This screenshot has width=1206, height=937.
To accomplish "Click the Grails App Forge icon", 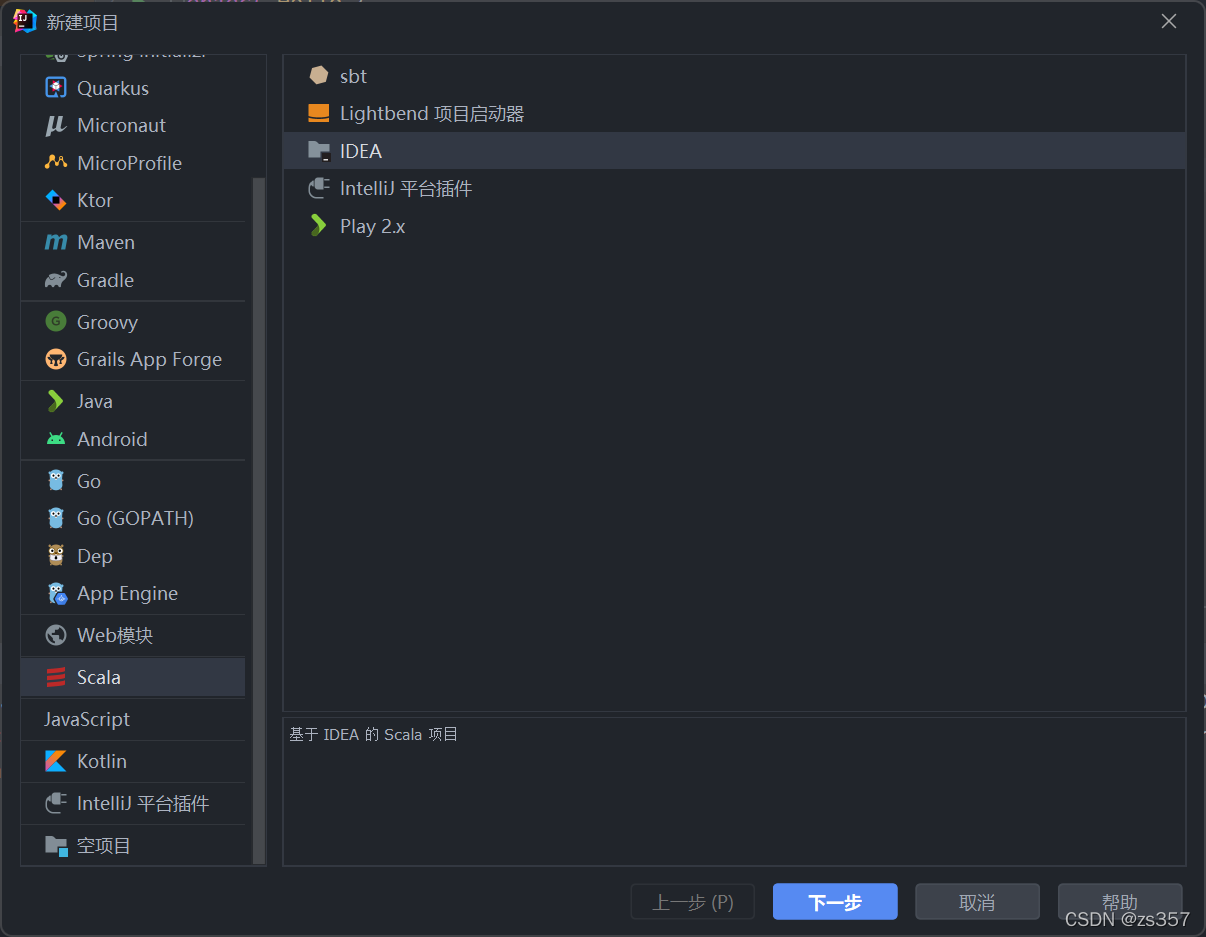I will pyautogui.click(x=56, y=359).
